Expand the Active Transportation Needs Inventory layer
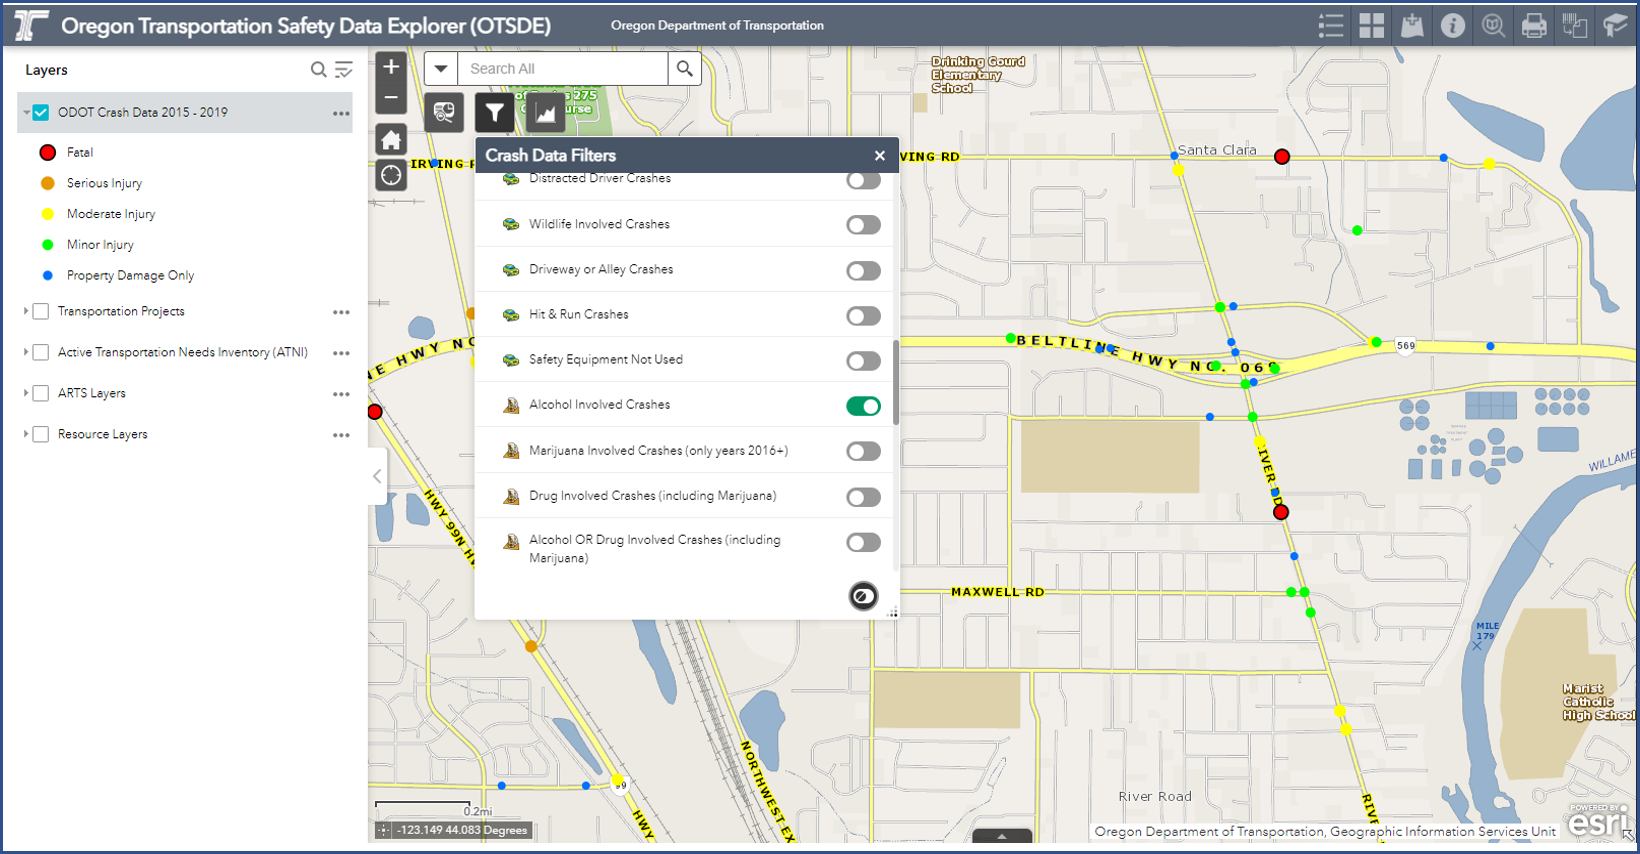The height and width of the screenshot is (854, 1640). click(26, 352)
